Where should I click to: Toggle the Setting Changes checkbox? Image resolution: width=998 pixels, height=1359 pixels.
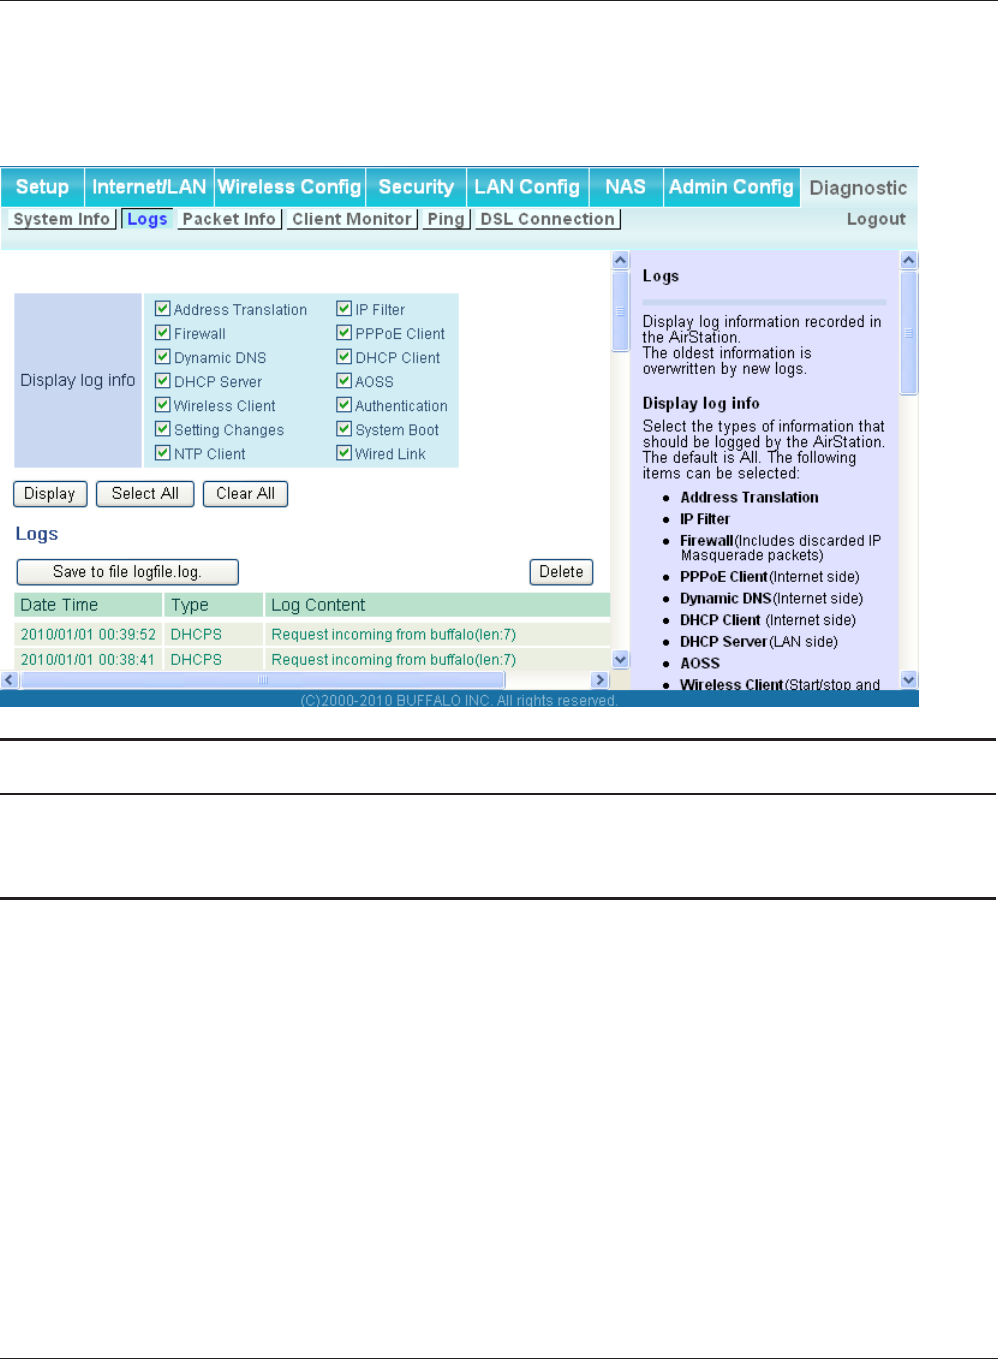pos(163,429)
